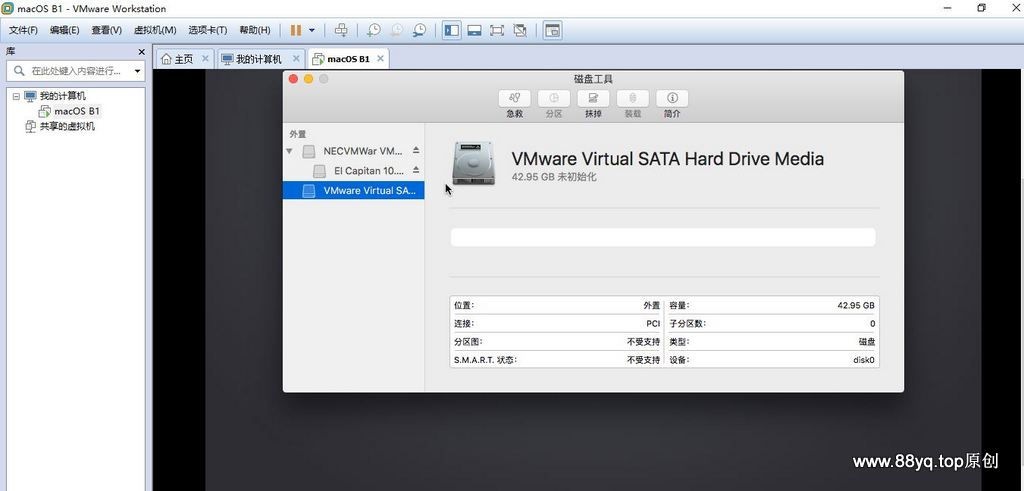The image size is (1024, 491).
Task: Revert to the previous snapshot icon
Action: coord(396,30)
